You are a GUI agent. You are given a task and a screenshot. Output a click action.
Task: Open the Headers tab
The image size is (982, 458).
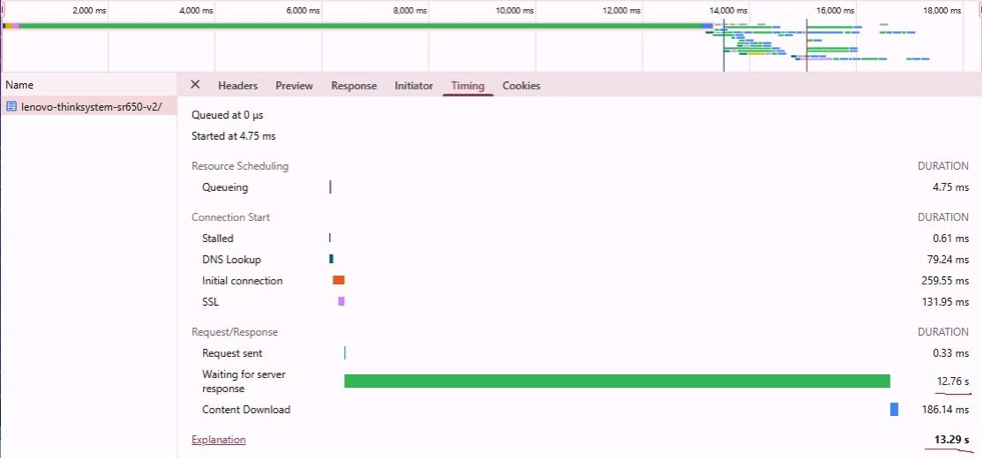point(237,86)
